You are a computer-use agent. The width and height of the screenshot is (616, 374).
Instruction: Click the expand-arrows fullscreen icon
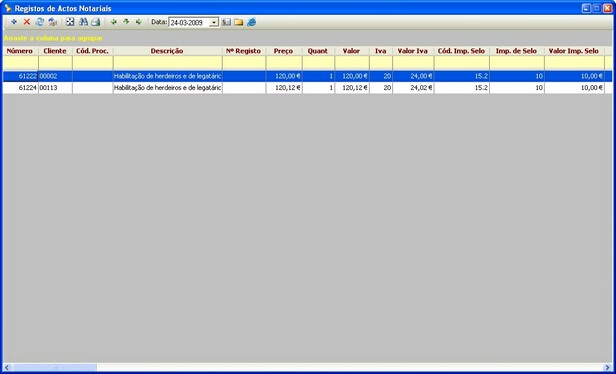coord(70,22)
